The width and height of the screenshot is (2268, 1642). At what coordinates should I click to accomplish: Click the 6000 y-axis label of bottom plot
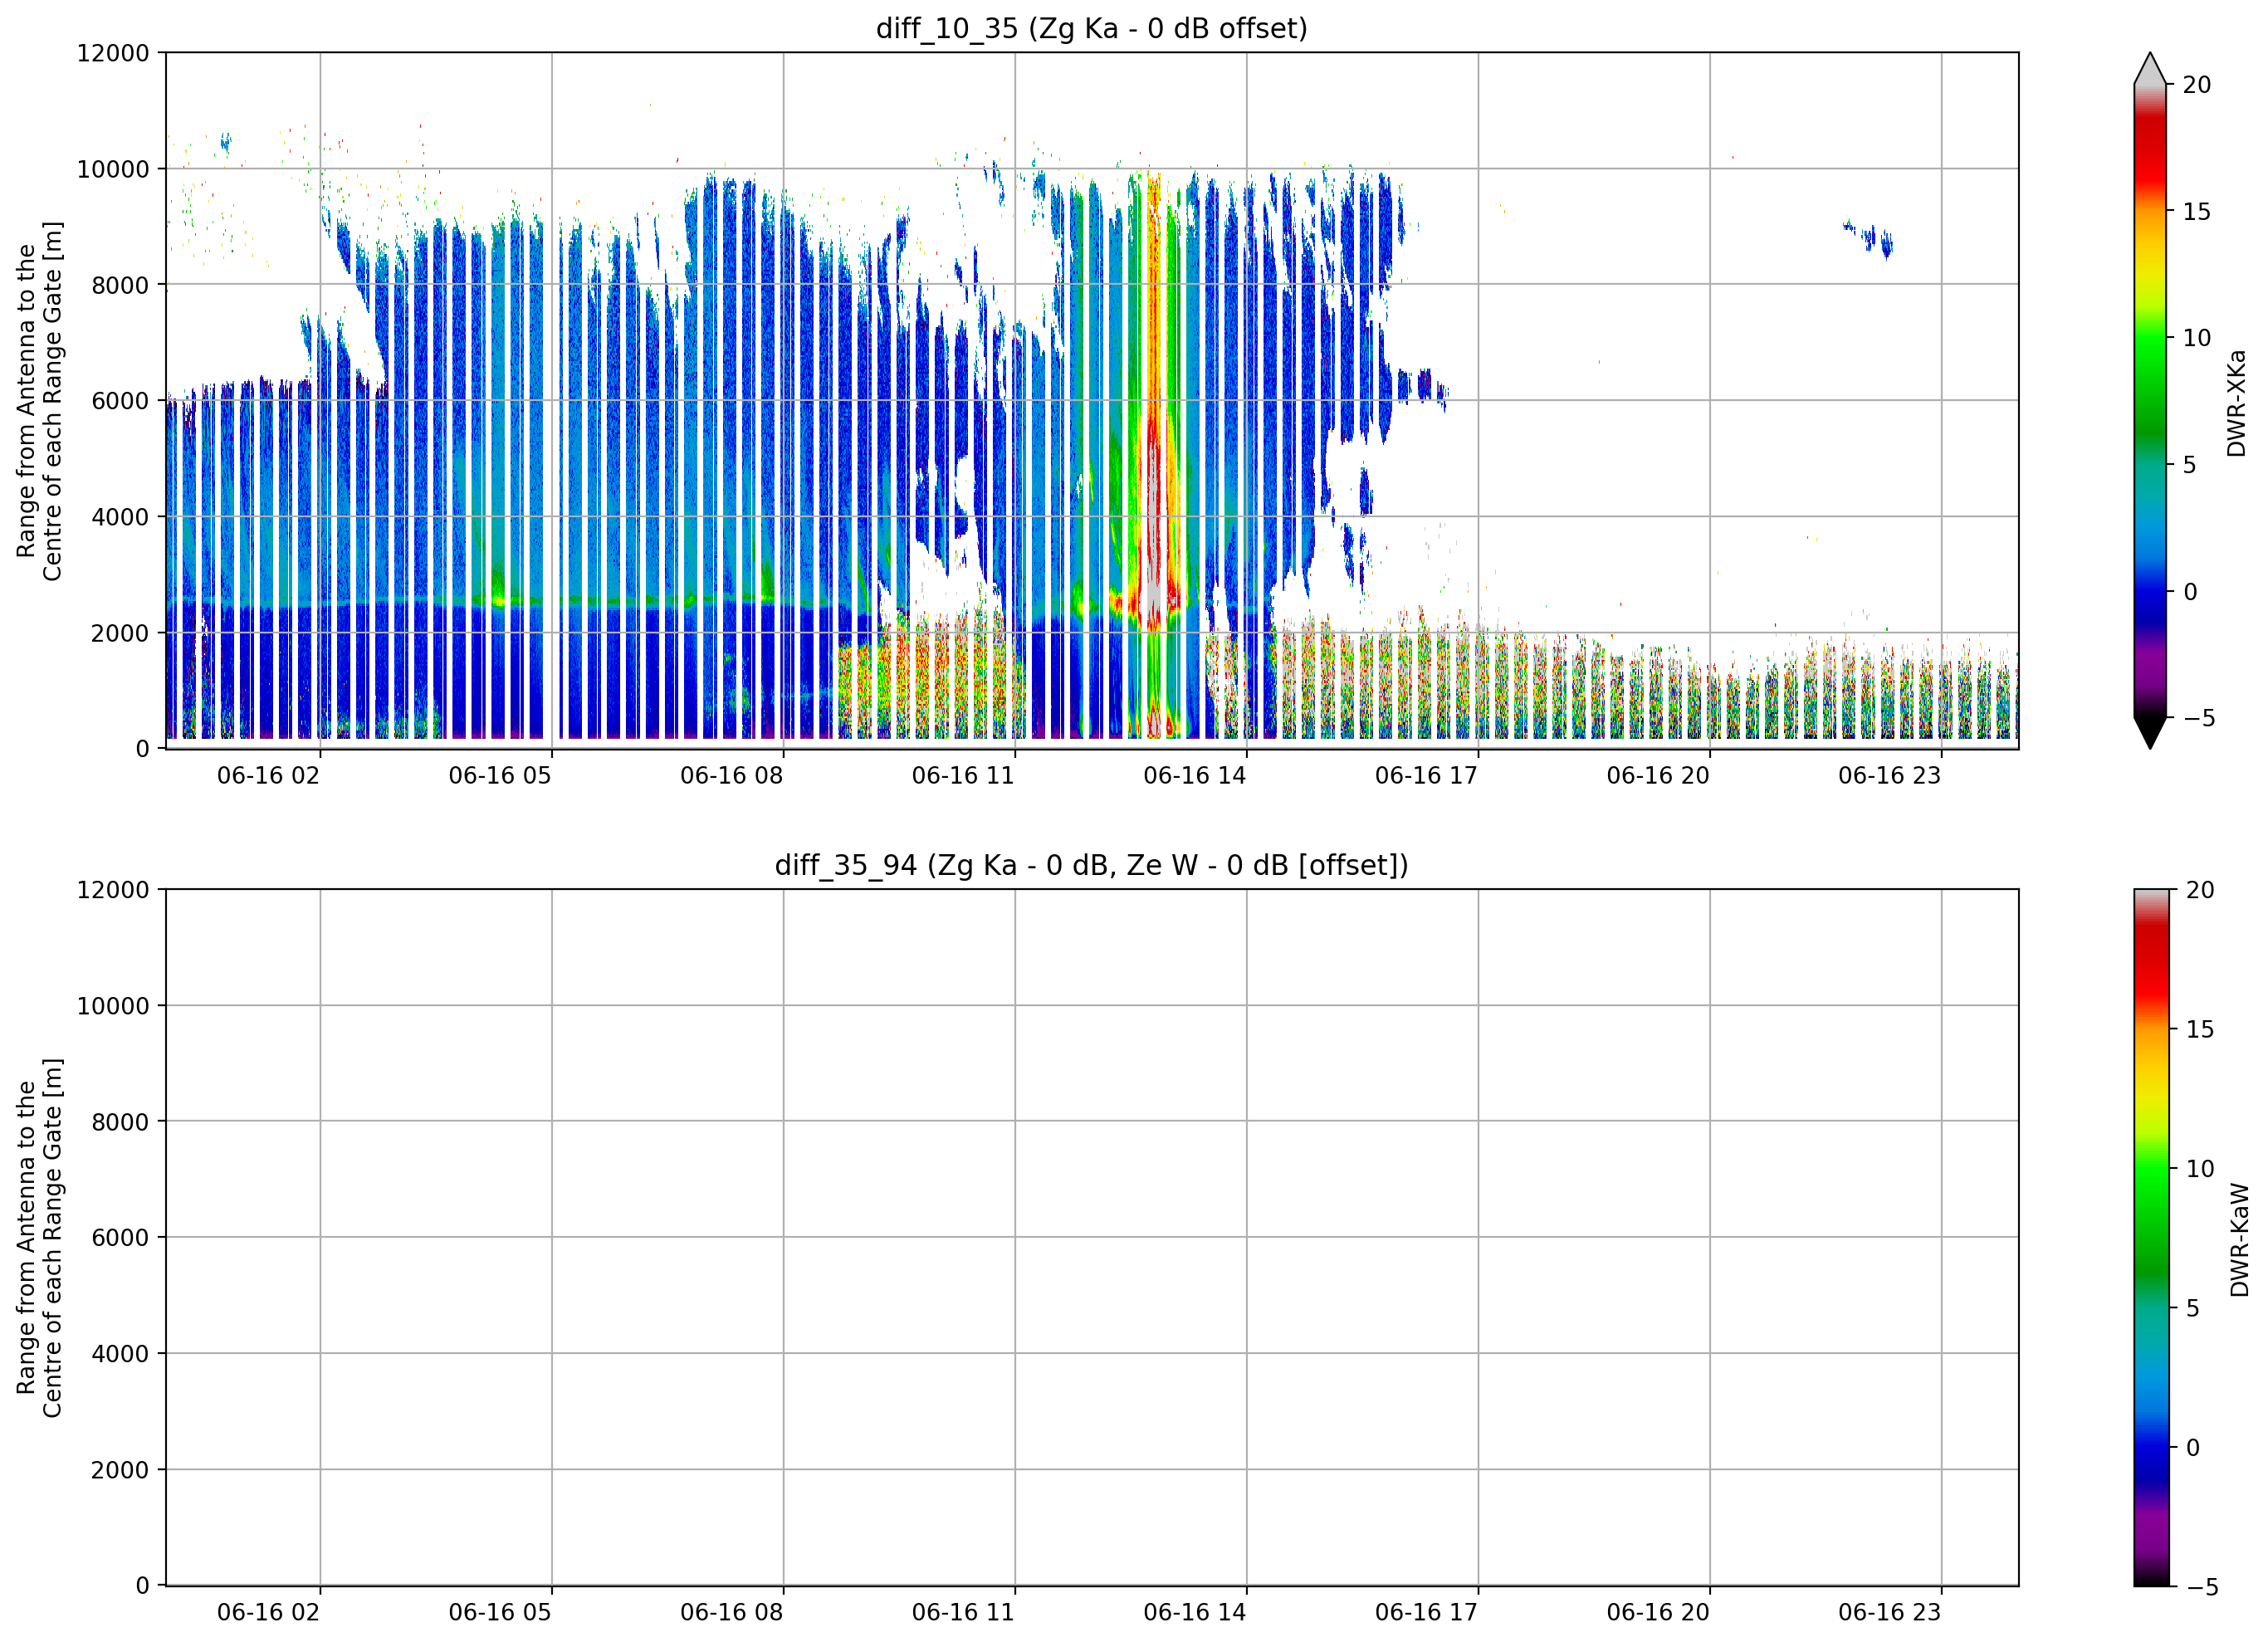[x=120, y=1238]
